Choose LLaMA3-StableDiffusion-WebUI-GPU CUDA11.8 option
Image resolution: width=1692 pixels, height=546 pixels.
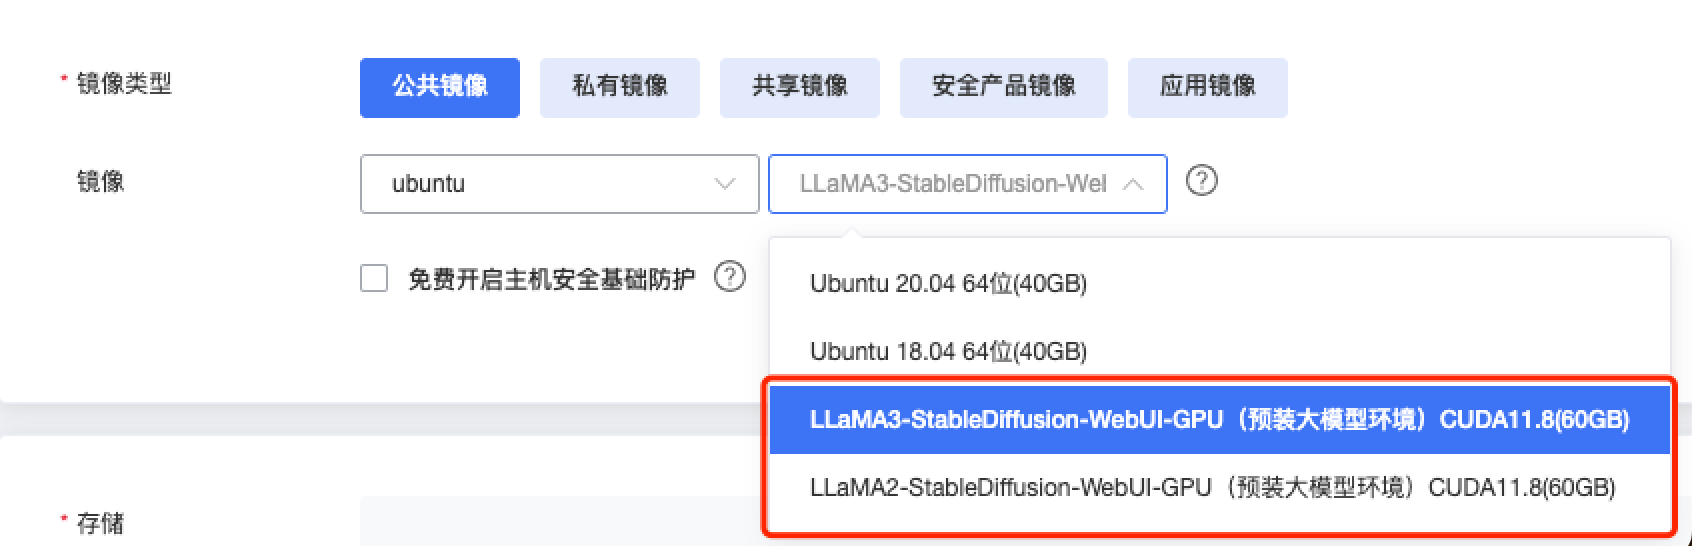pos(1218,420)
